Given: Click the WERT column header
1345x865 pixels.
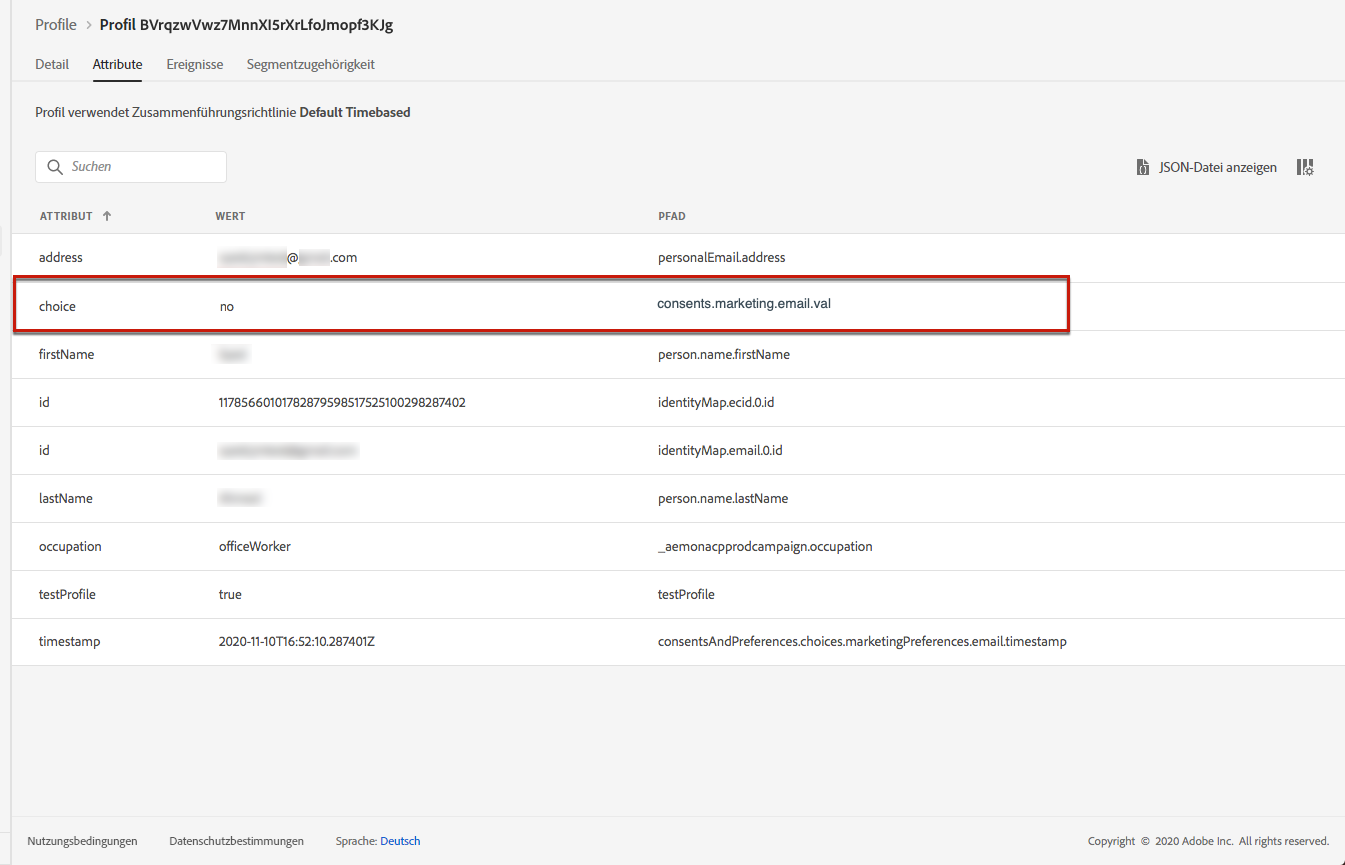Looking at the screenshot, I should [230, 216].
